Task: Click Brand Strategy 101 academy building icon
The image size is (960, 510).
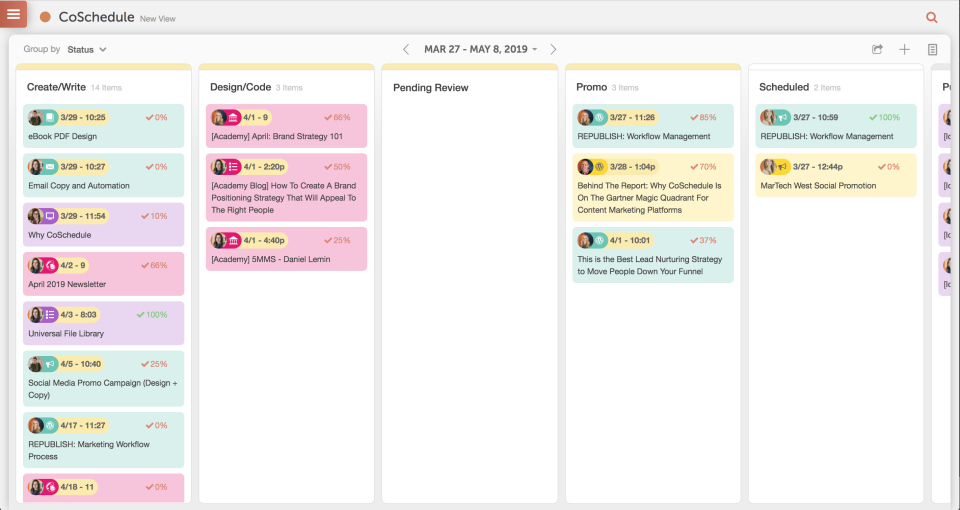Action: tap(233, 118)
